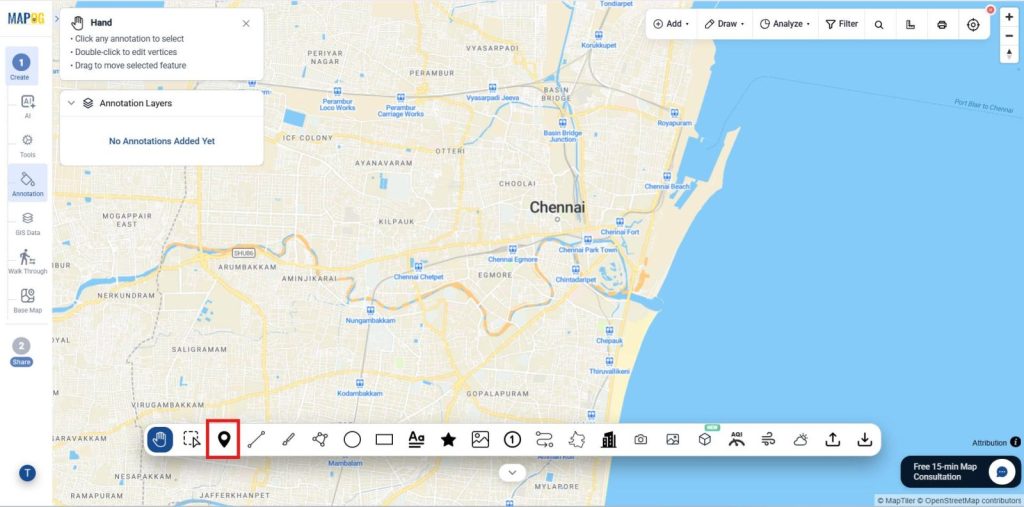Open the Create step in sidebar

(21, 67)
